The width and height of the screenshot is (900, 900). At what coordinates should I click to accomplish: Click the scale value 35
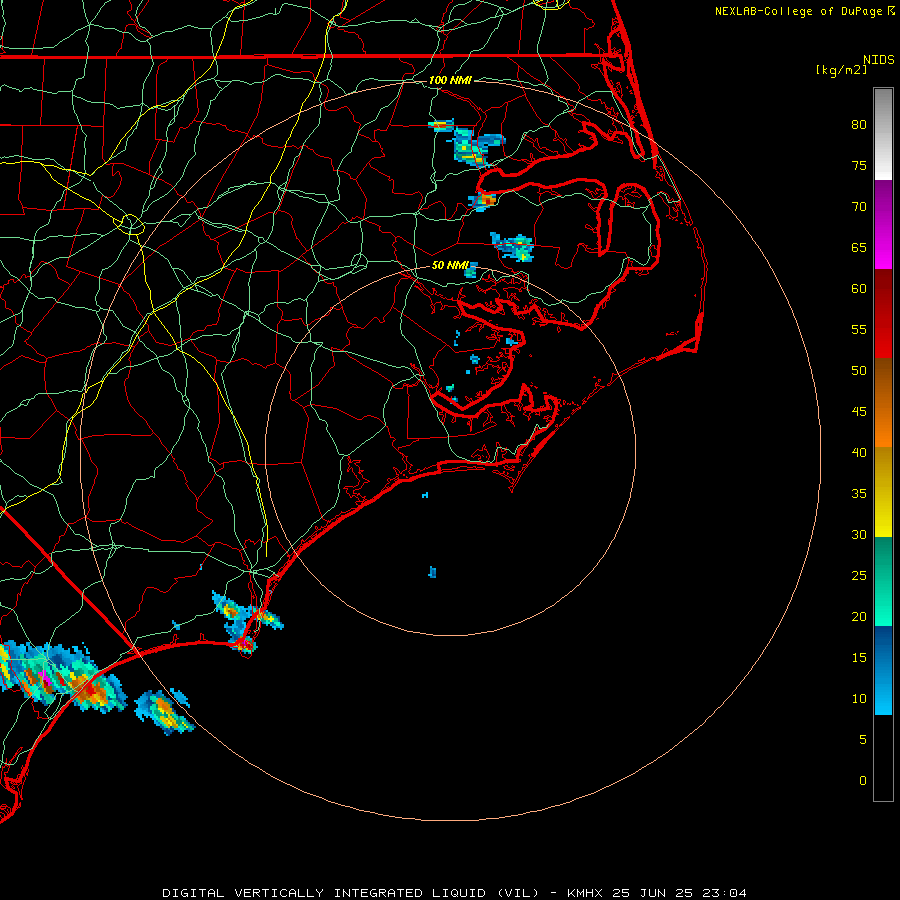pos(859,494)
